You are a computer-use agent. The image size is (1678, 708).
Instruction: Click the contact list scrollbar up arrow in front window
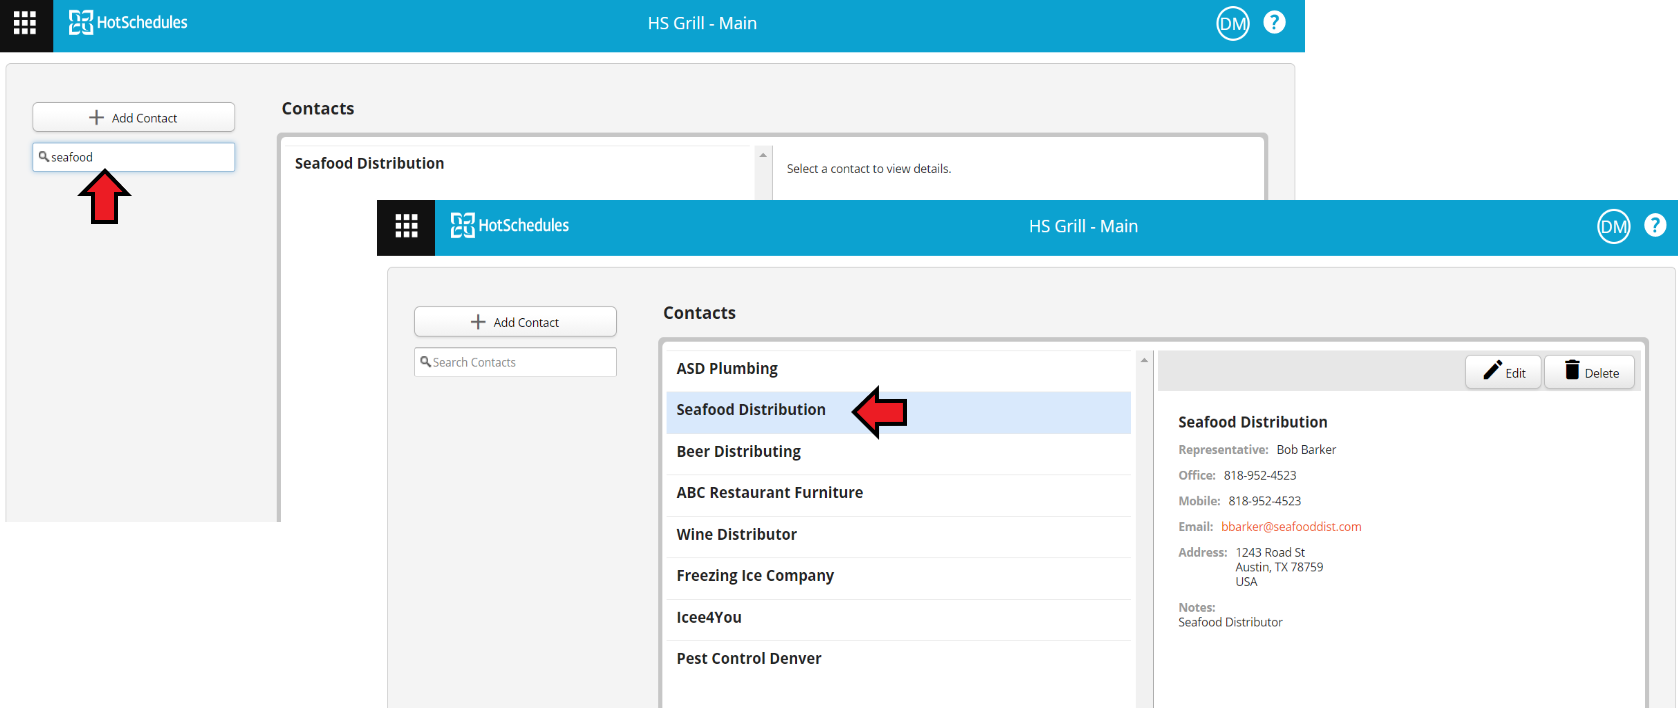point(1144,360)
